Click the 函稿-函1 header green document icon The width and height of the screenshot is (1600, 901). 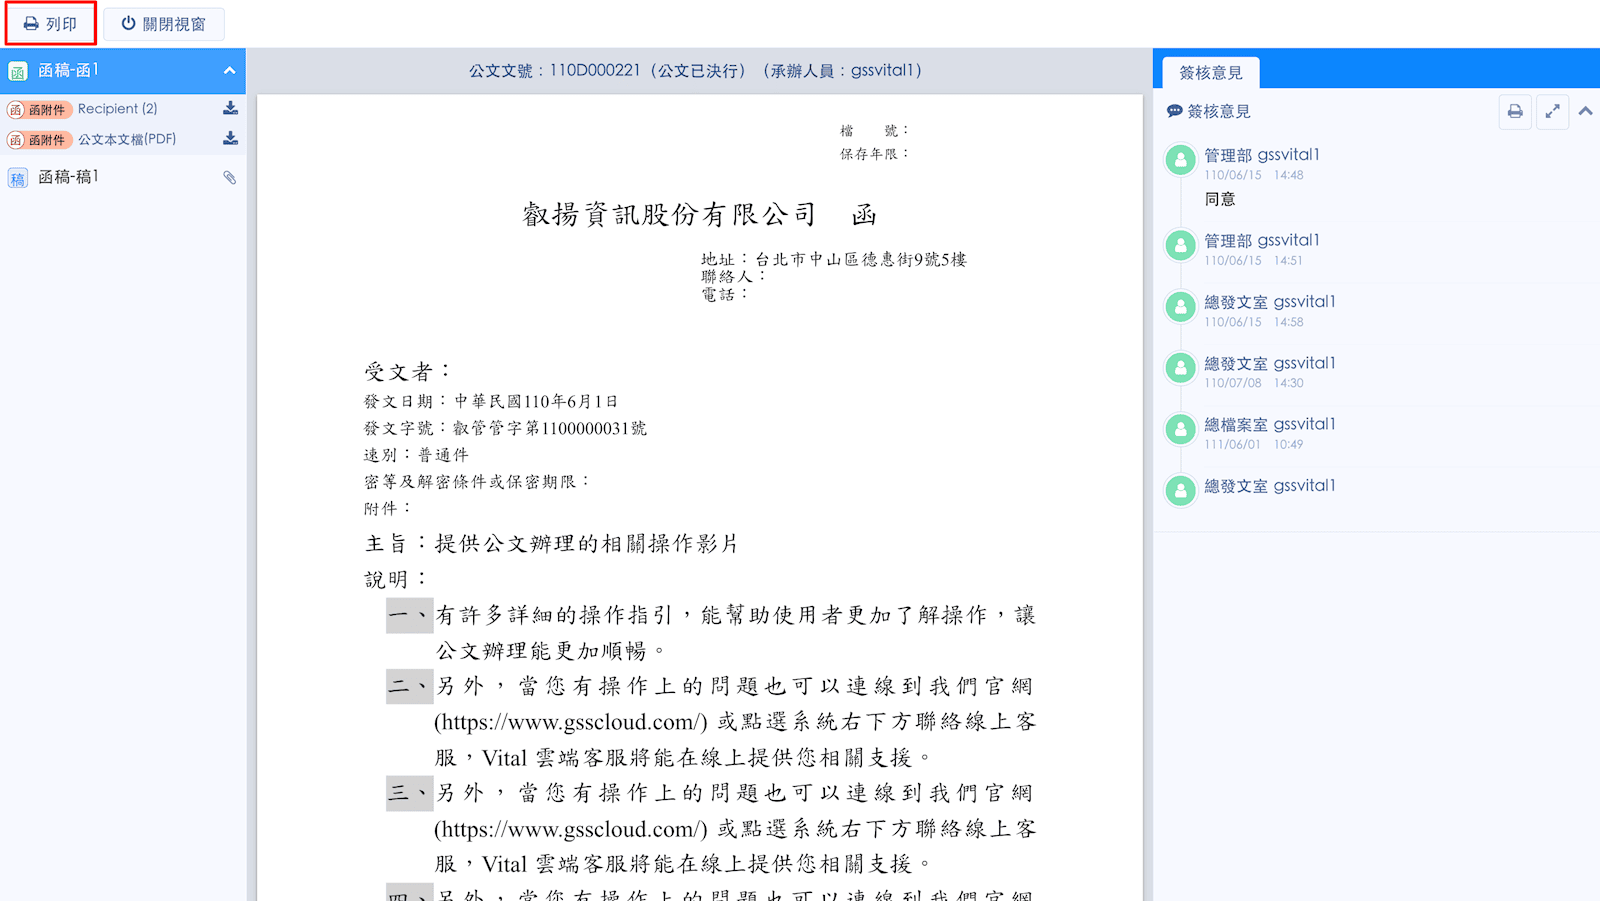coord(18,72)
